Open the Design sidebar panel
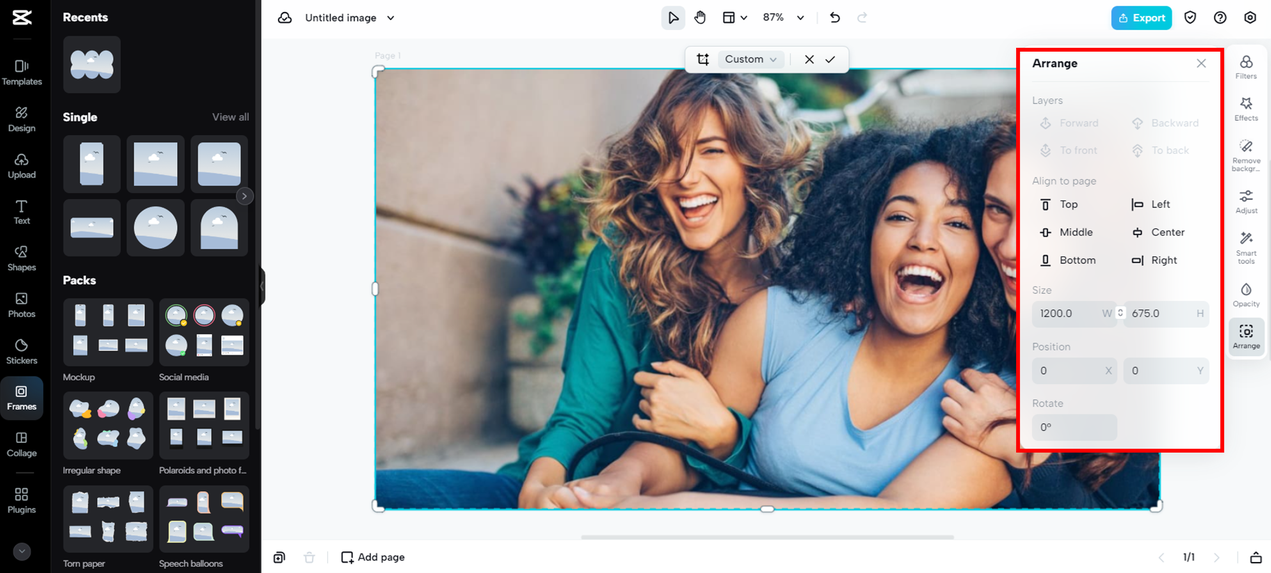Viewport: 1271px width, 573px height. [22, 119]
